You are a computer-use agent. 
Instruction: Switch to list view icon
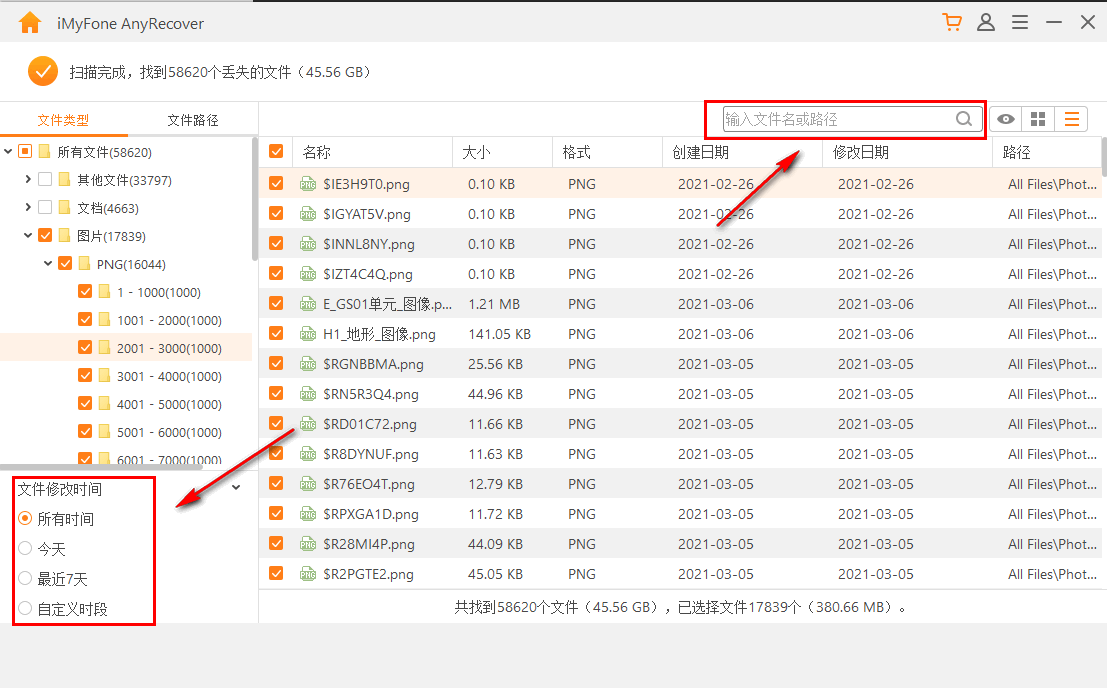pyautogui.click(x=1072, y=119)
